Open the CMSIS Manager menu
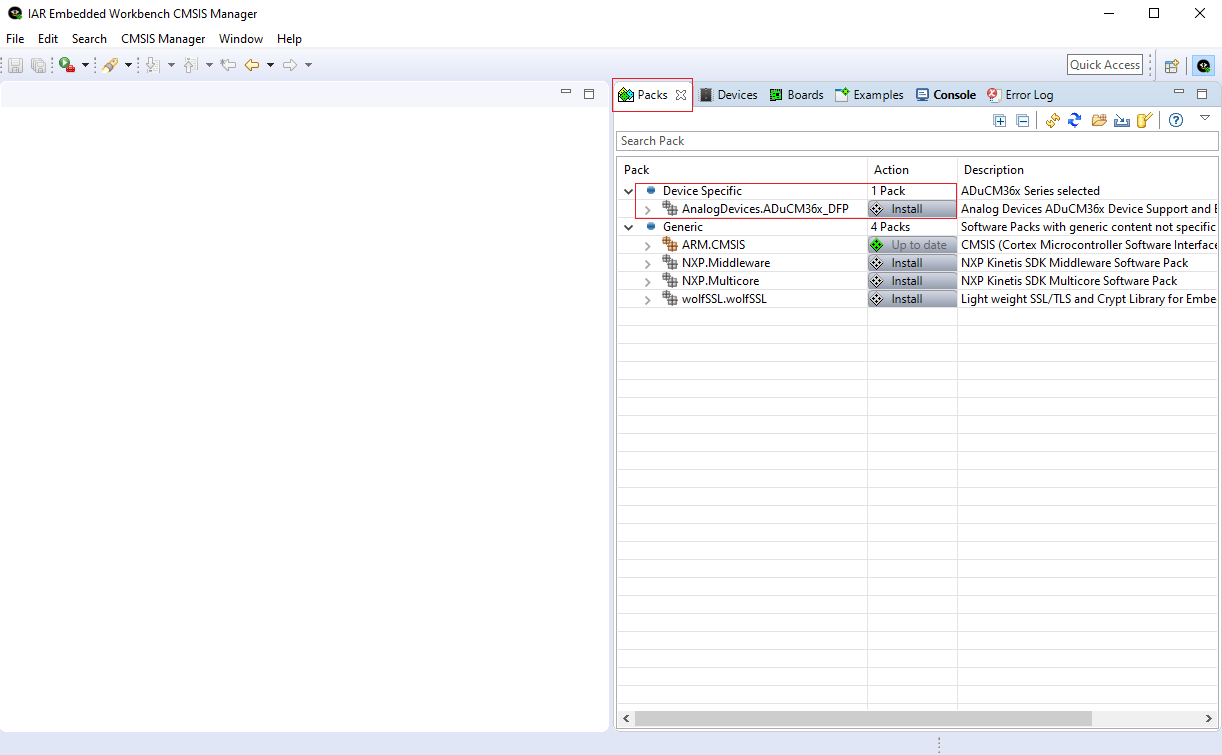 [163, 39]
